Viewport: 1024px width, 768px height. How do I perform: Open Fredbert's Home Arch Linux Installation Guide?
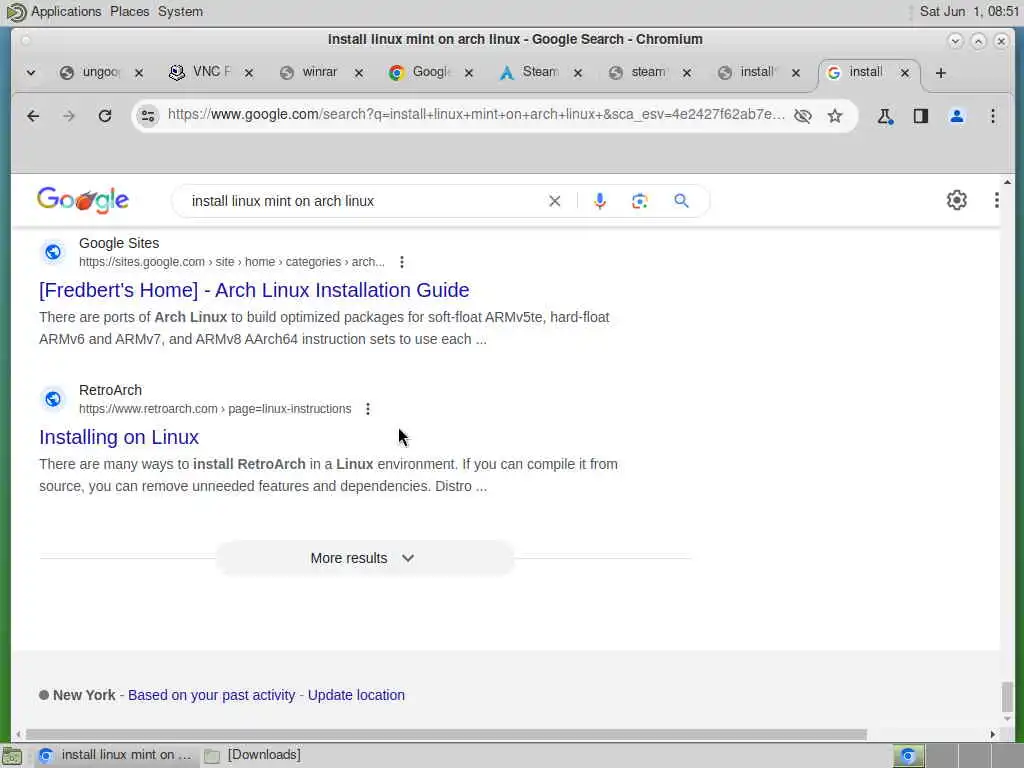tap(254, 290)
